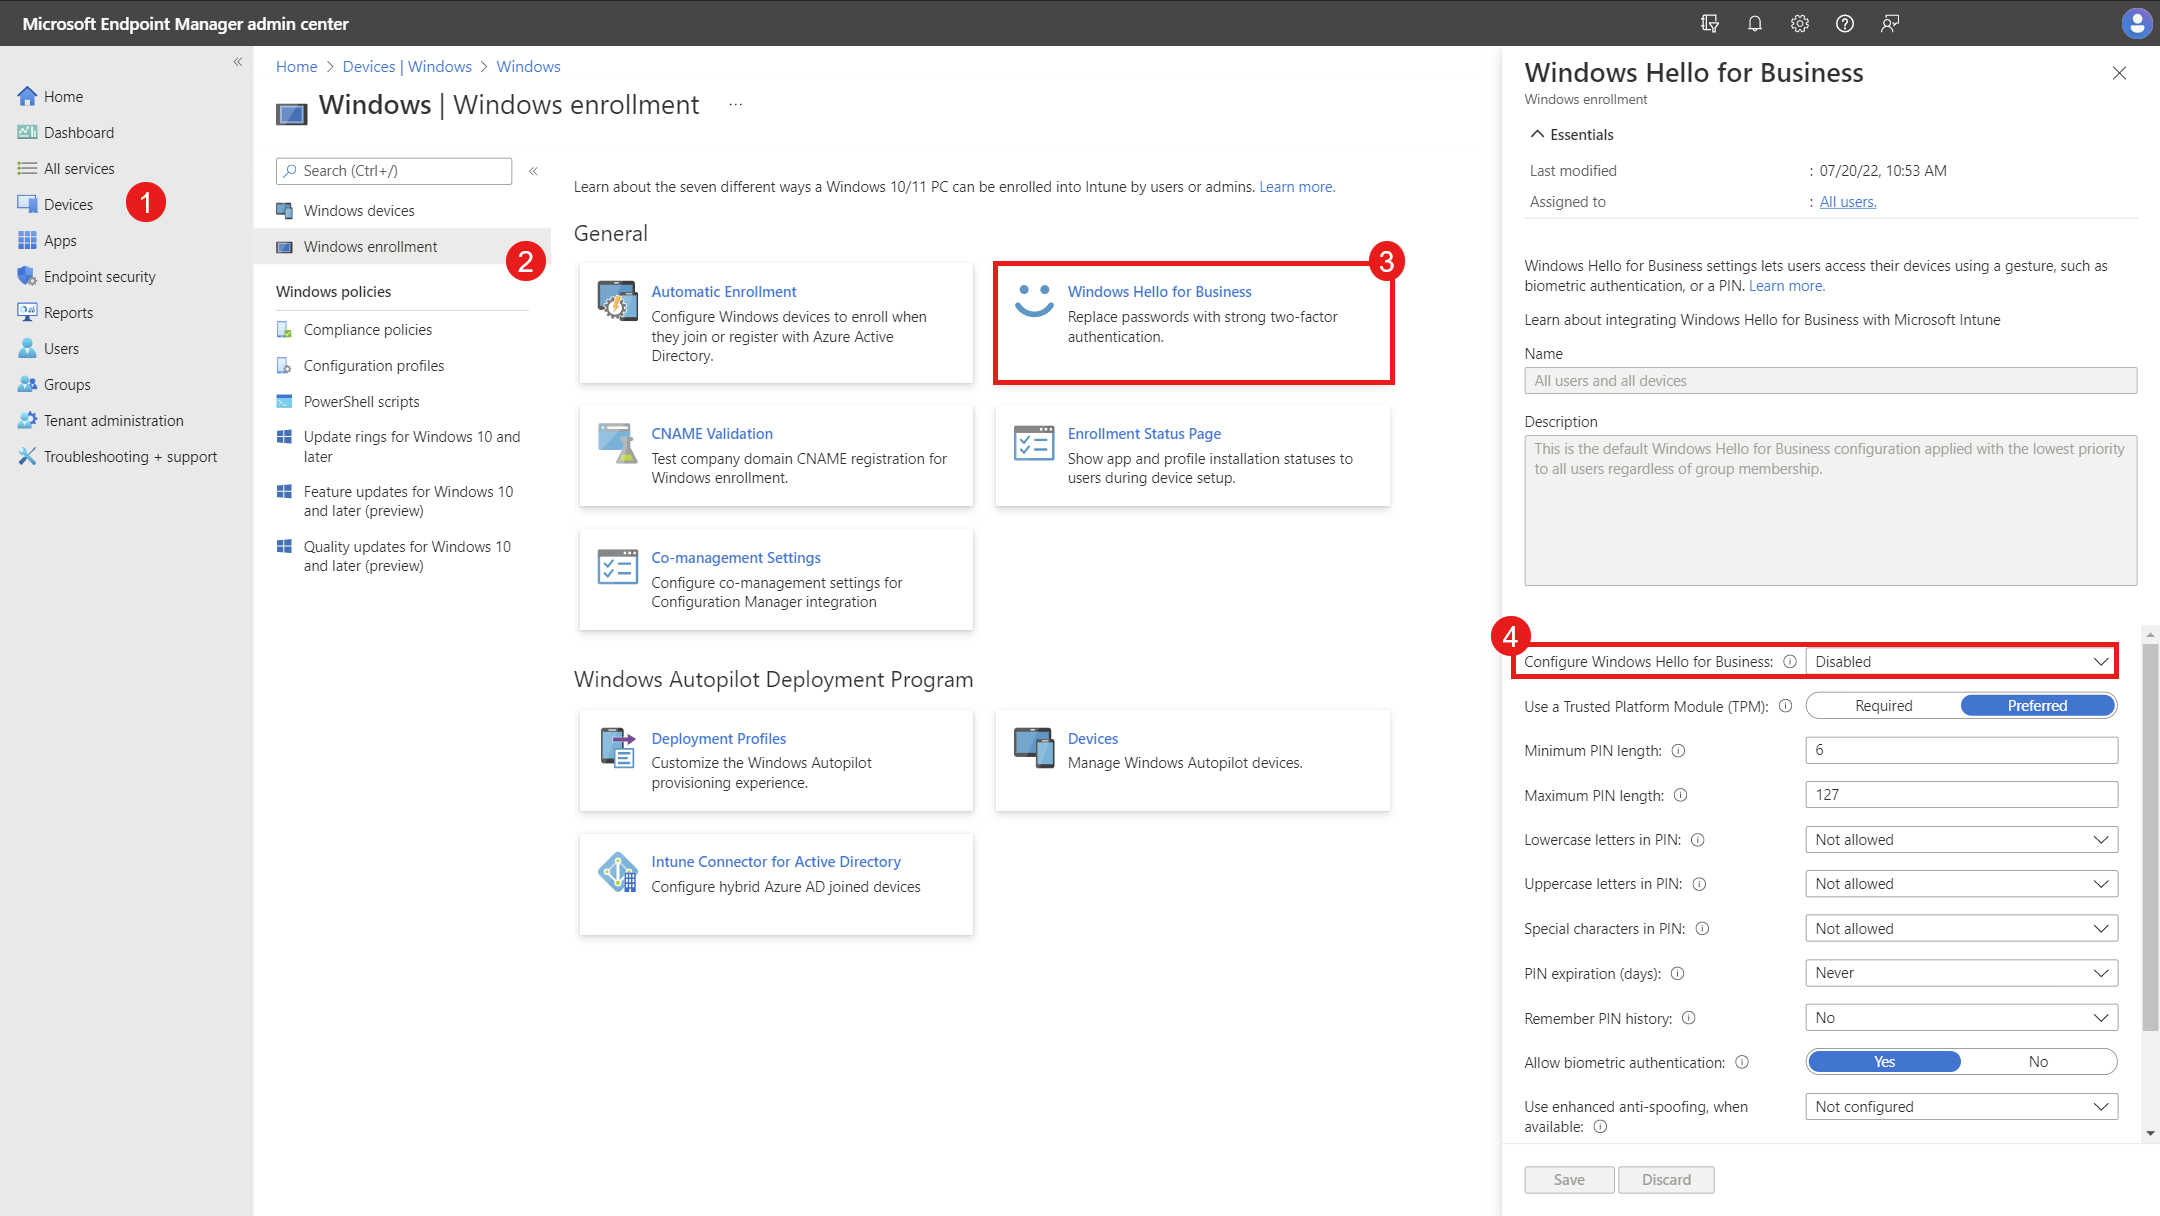Screen dimensions: 2160x1216
Task: Navigate to Compliance policies section
Action: point(368,329)
